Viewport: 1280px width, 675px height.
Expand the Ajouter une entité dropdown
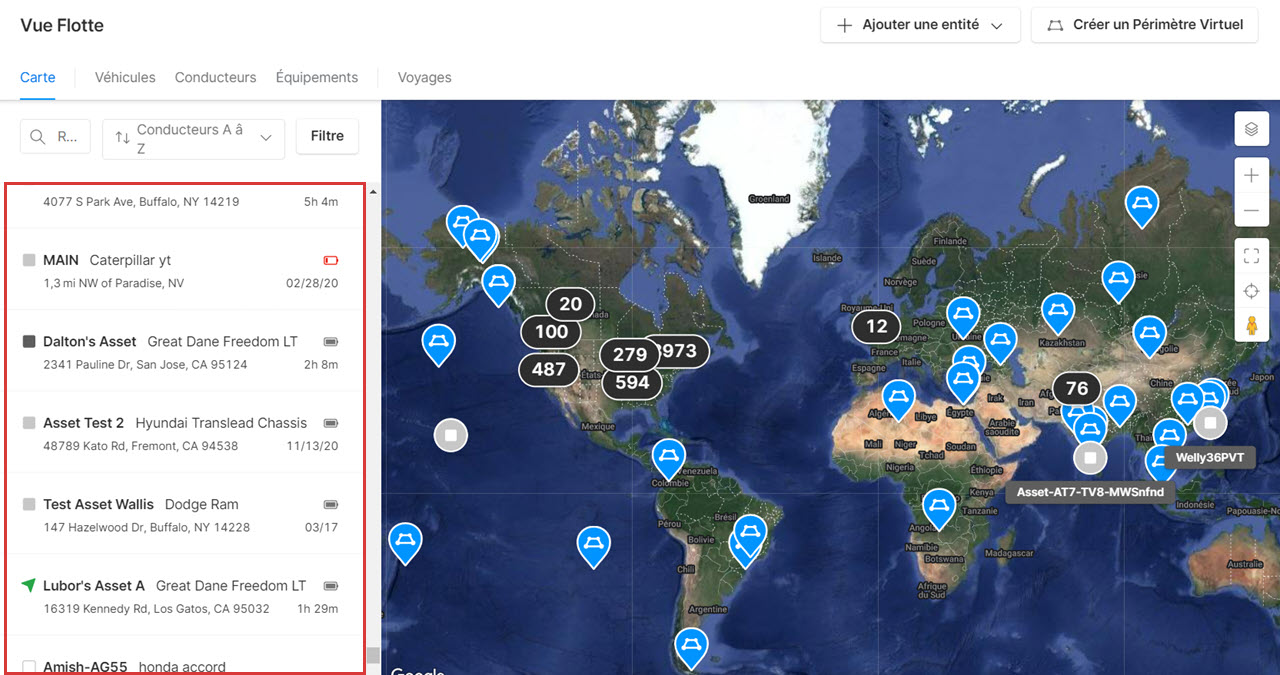(x=996, y=26)
